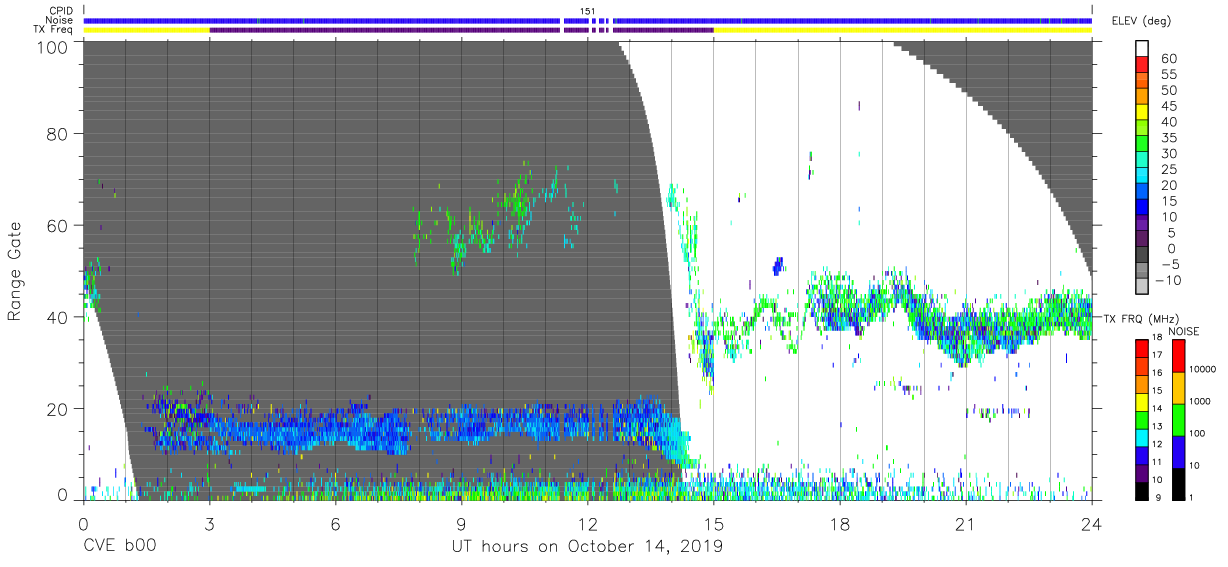Screen dimensions: 1228x567
Task: Pick the black bottom segment of TX FRQ colorbar
Action: point(1141,492)
